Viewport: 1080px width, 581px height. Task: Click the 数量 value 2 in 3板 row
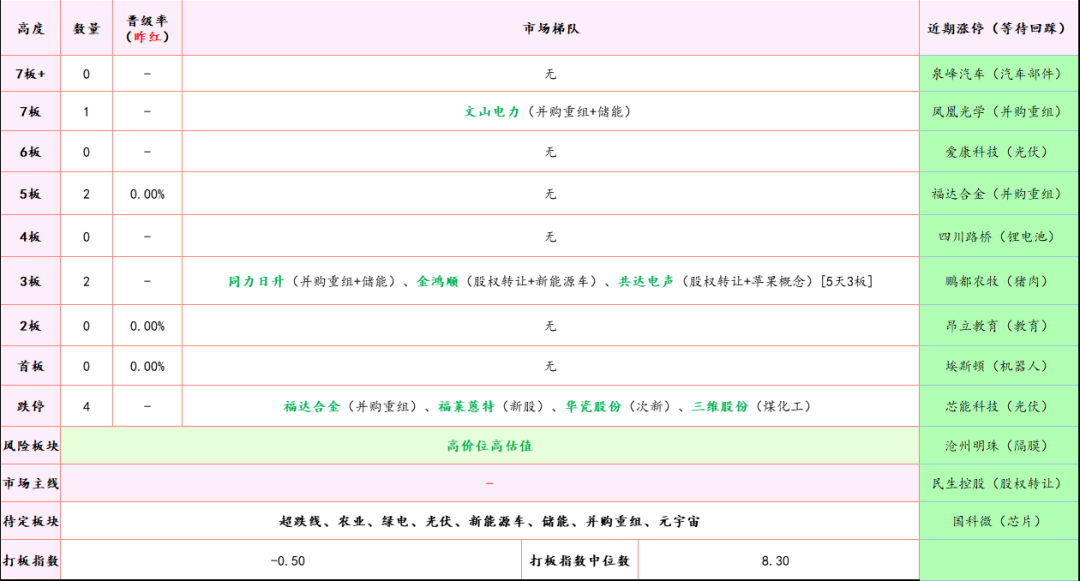tap(86, 281)
